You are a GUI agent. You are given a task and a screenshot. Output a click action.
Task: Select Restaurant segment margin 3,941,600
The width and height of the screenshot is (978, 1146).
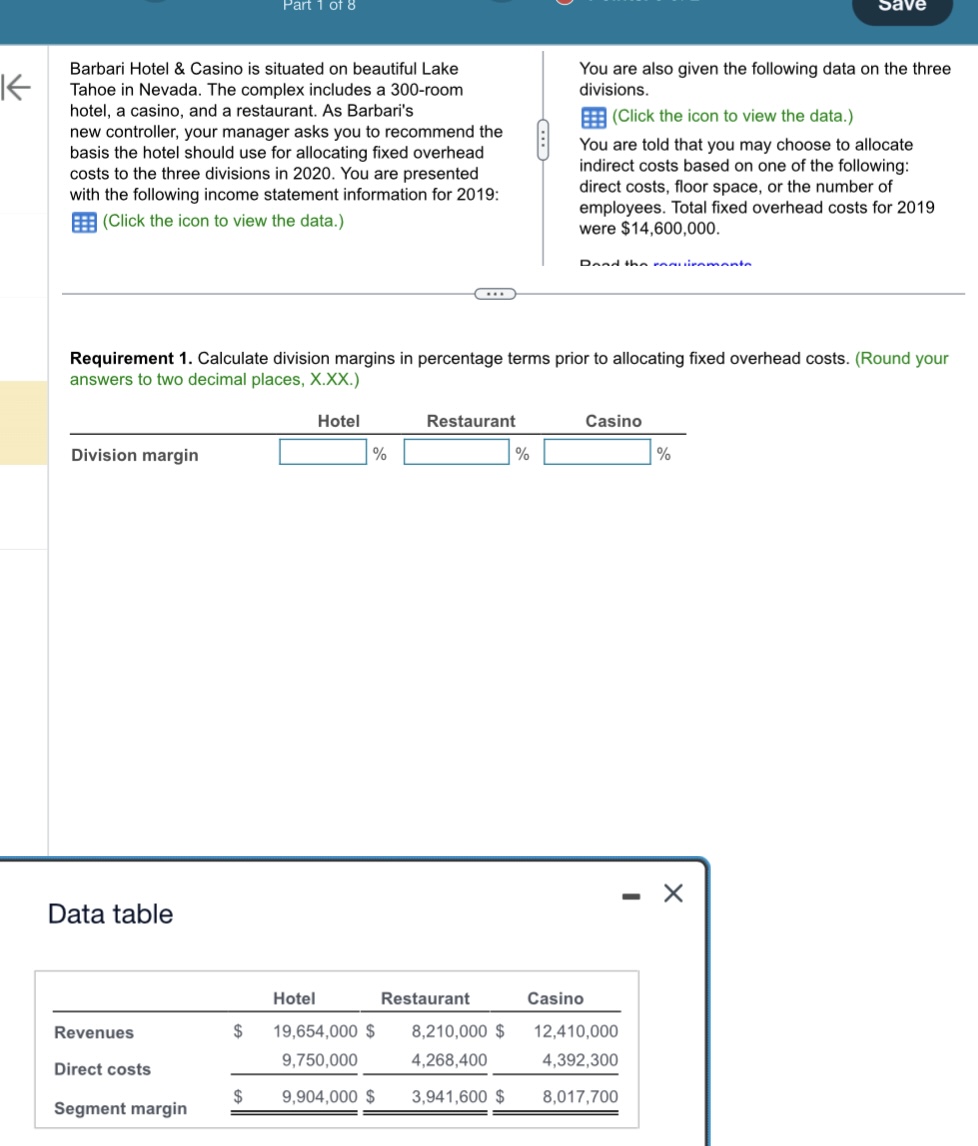[449, 1096]
